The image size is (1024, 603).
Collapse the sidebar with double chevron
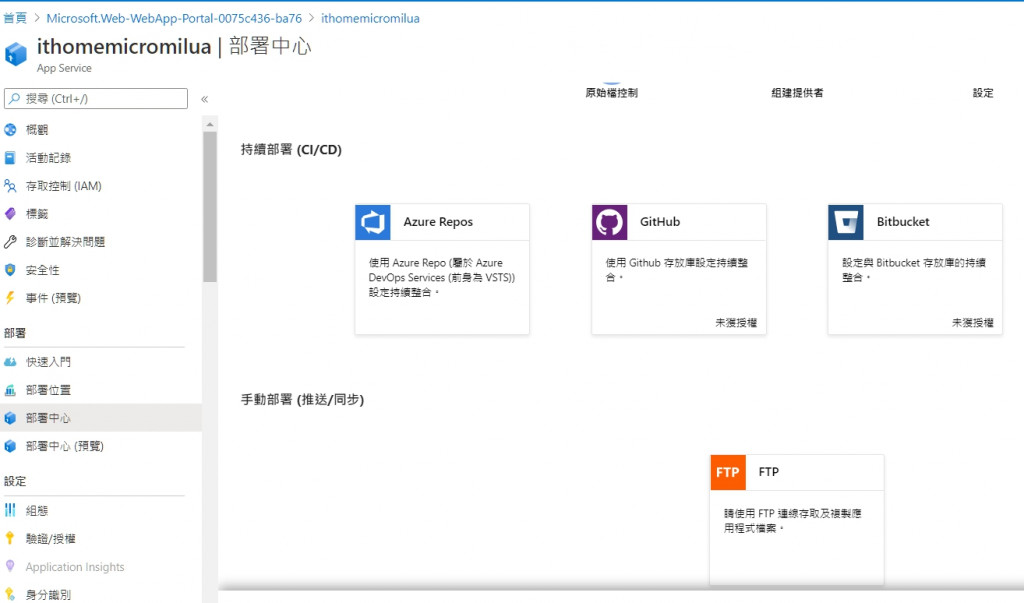point(204,99)
